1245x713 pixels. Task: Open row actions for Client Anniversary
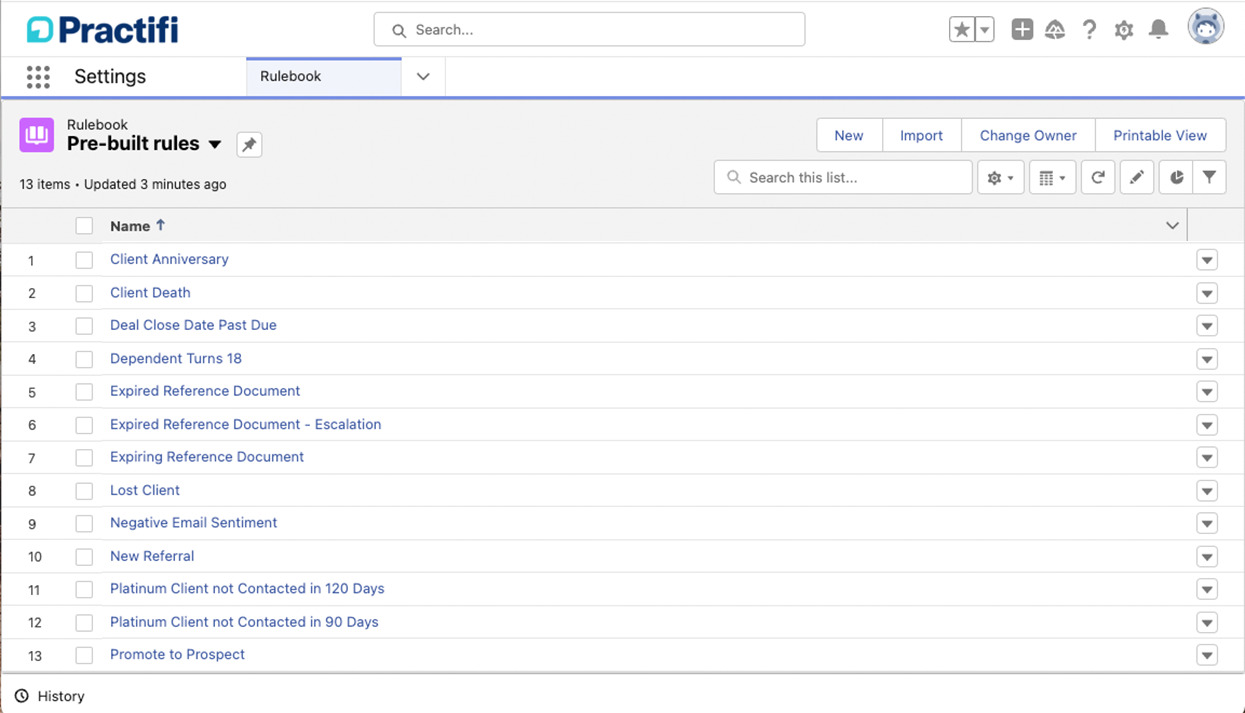point(1207,261)
